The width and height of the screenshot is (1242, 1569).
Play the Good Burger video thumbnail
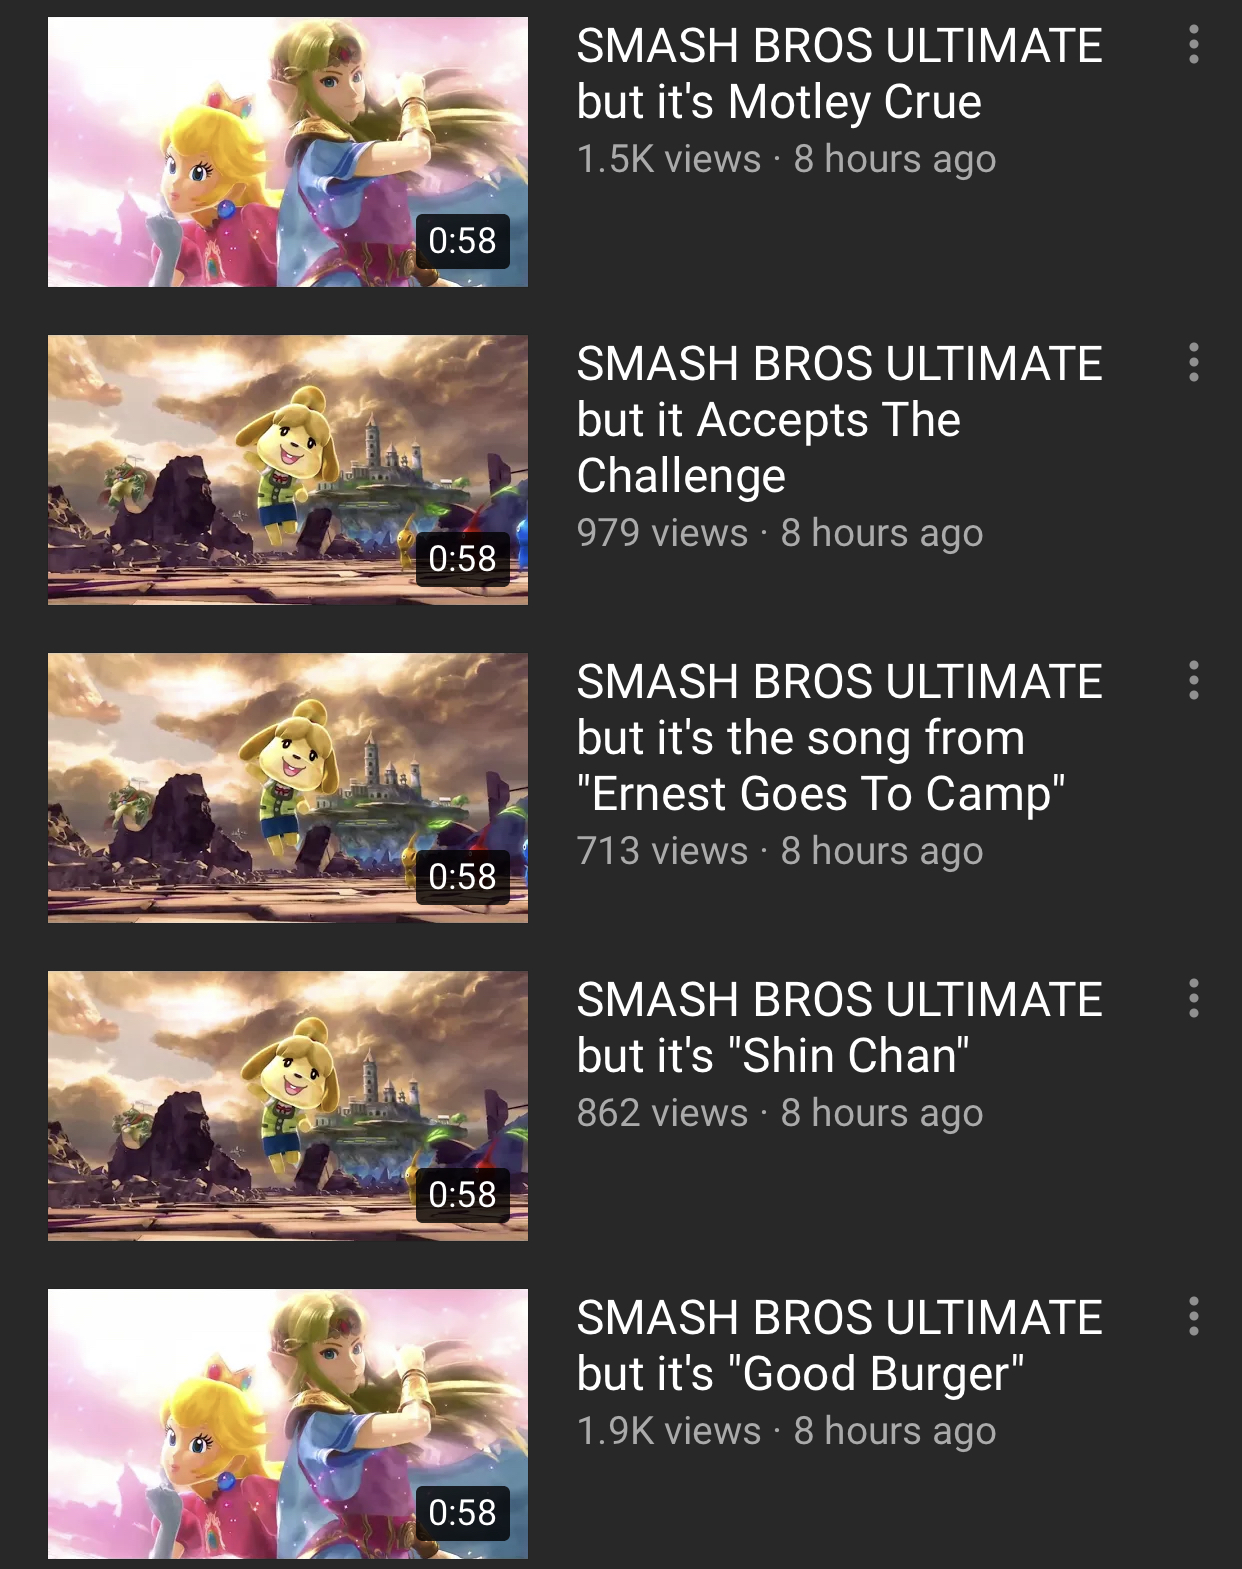(x=288, y=1424)
